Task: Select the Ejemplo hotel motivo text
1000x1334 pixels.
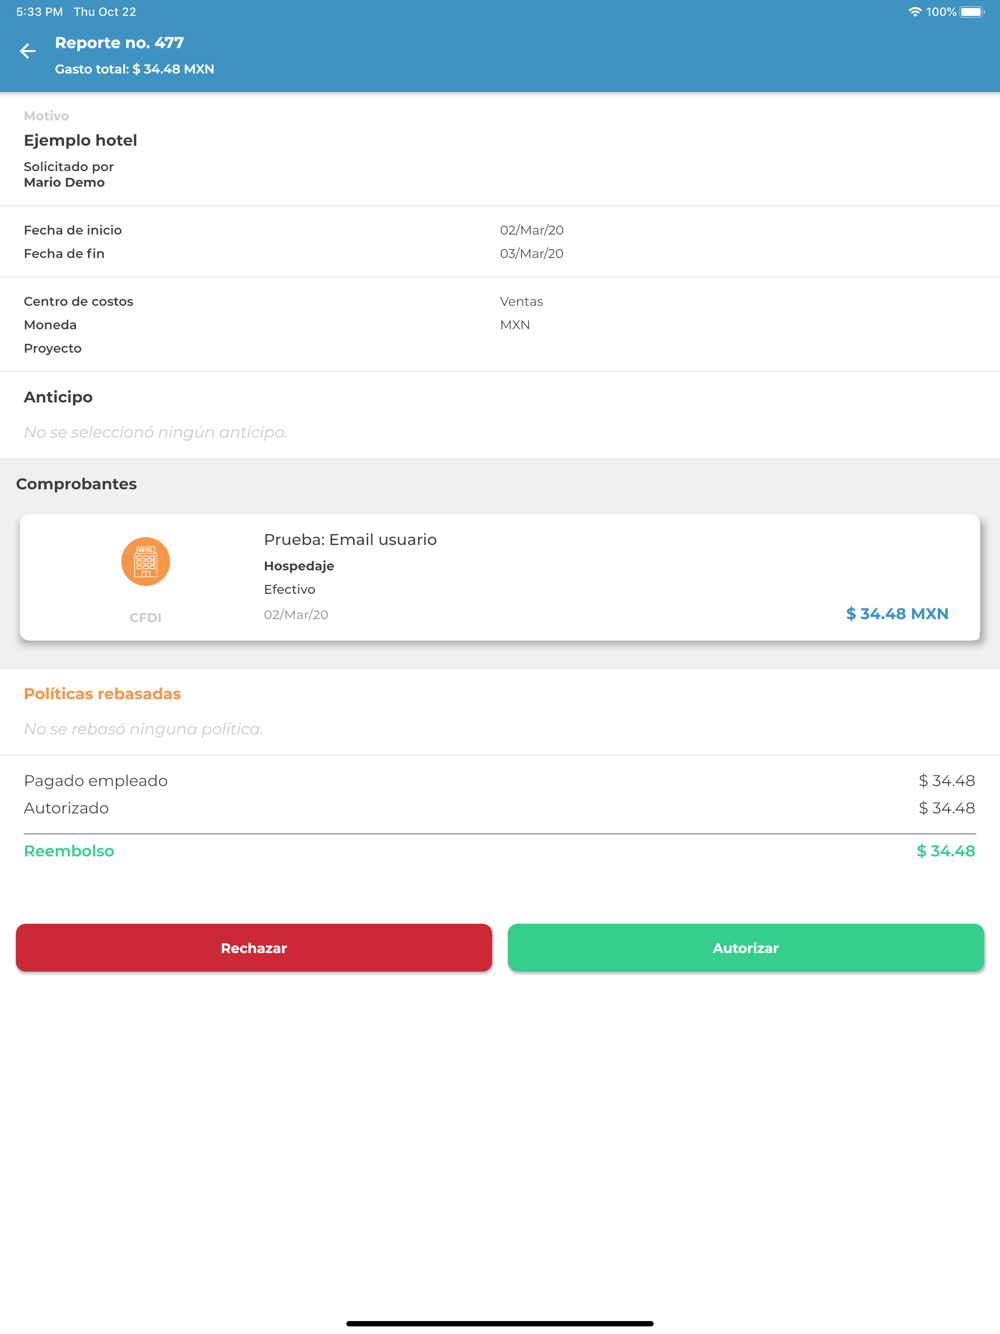Action: (x=81, y=141)
